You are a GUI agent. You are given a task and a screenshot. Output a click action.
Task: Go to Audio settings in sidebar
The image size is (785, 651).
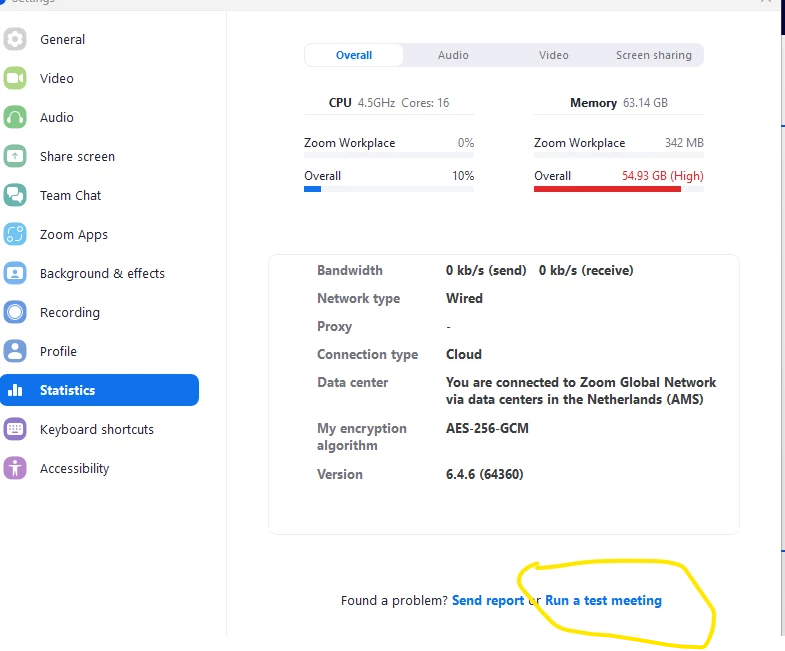coord(57,118)
